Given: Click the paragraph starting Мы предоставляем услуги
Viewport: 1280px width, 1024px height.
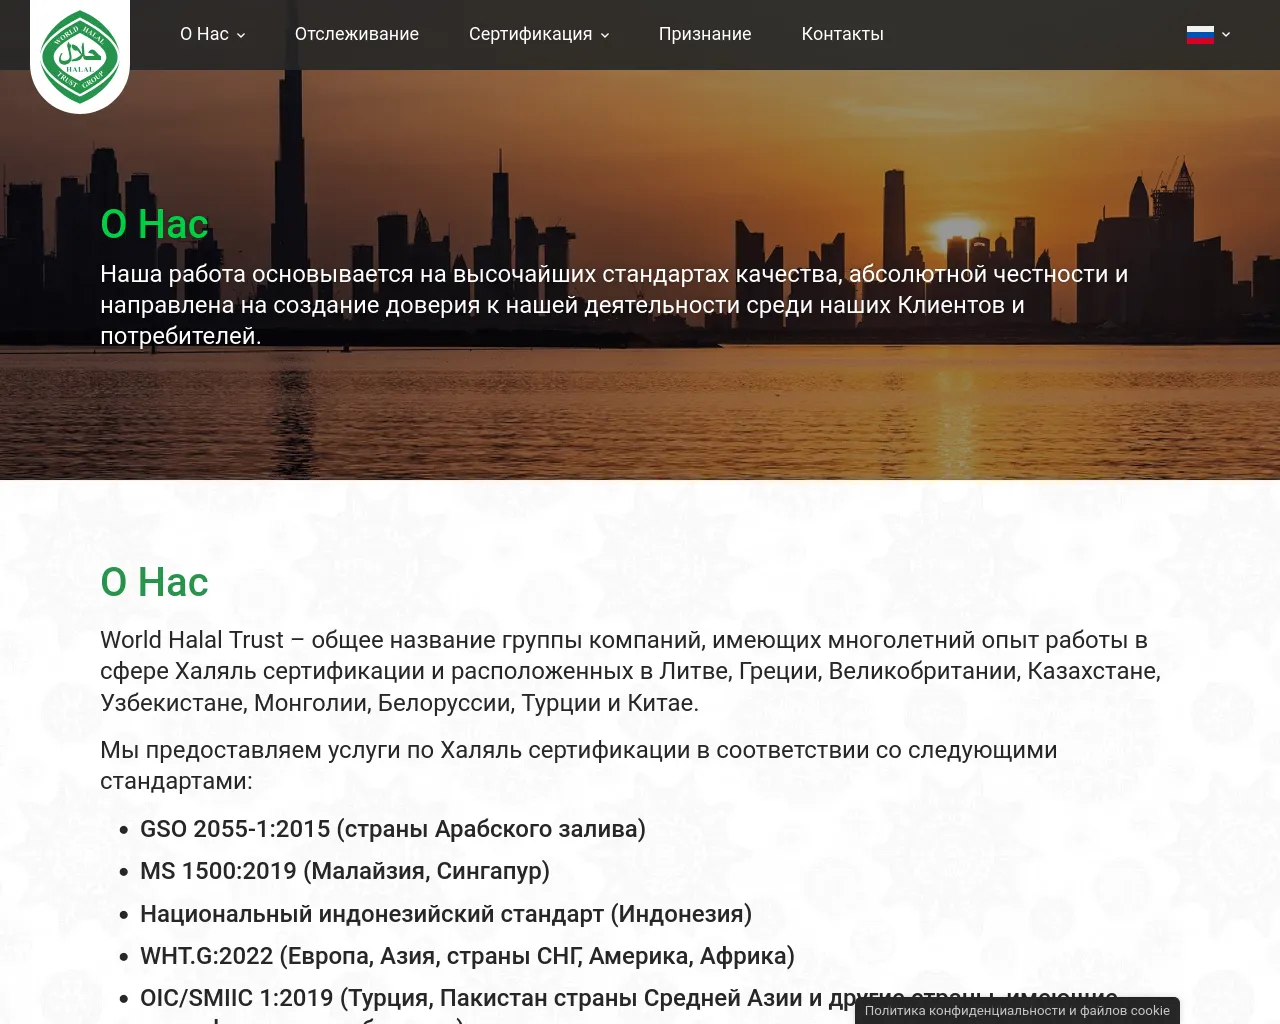Looking at the screenshot, I should point(579,765).
